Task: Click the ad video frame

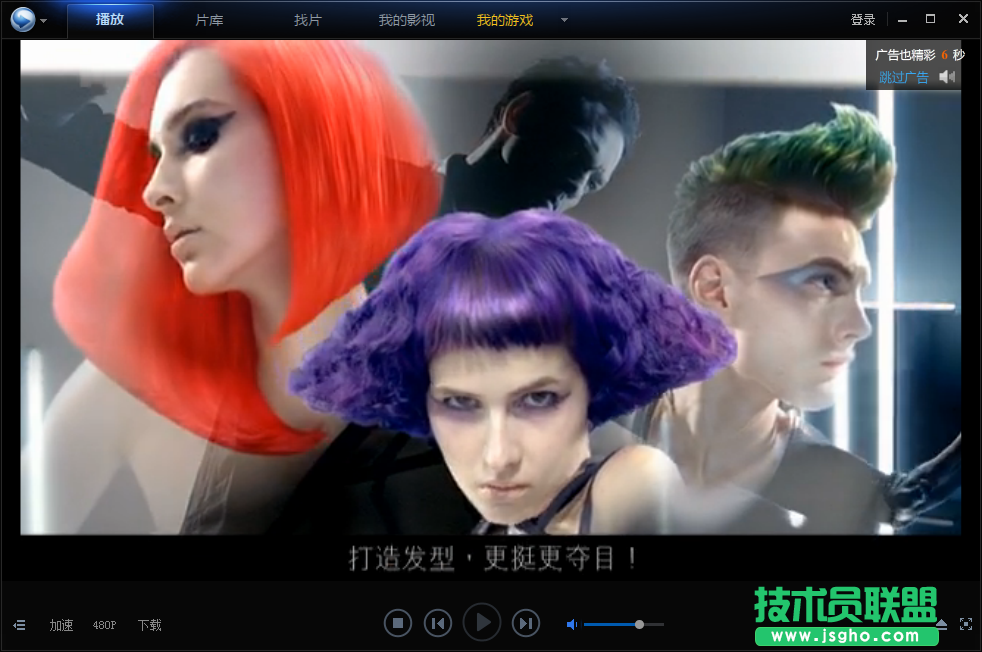Action: coord(490,287)
